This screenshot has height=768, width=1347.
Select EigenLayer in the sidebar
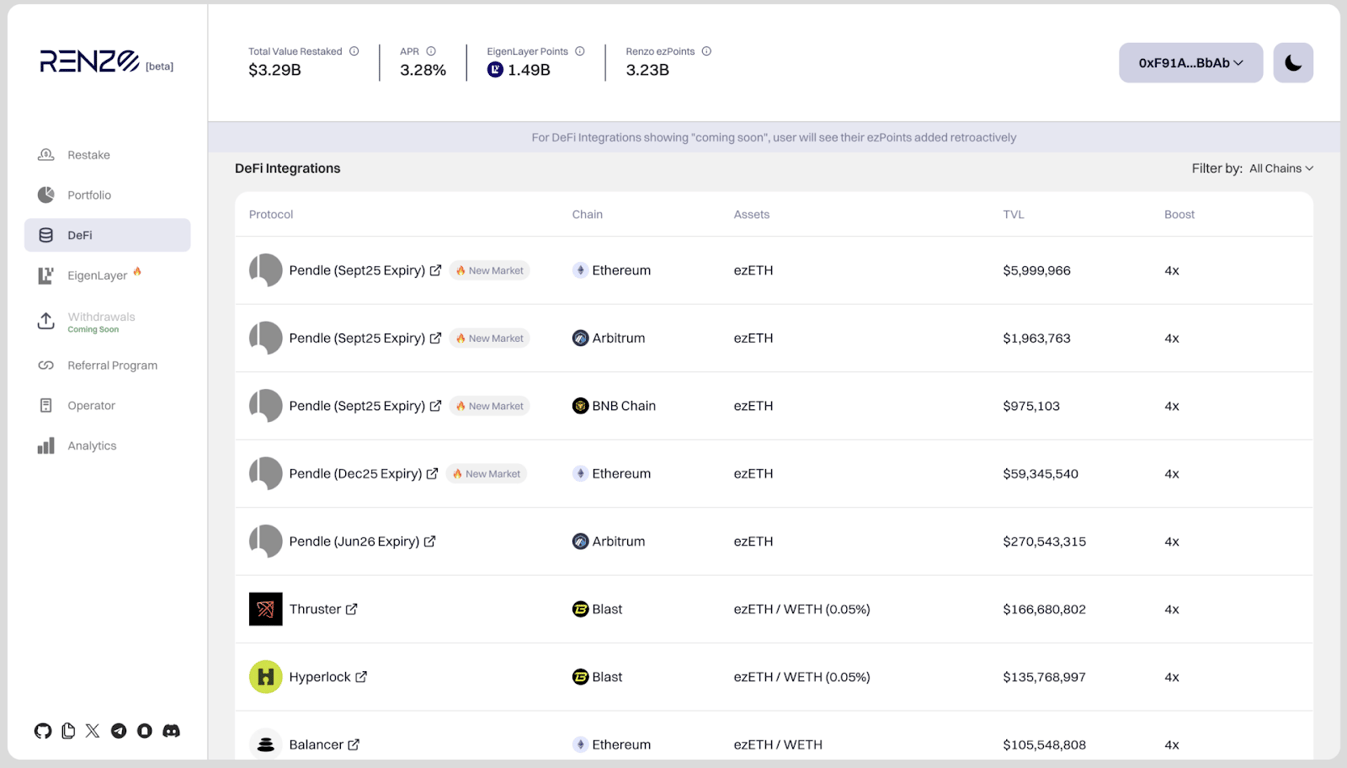(97, 275)
